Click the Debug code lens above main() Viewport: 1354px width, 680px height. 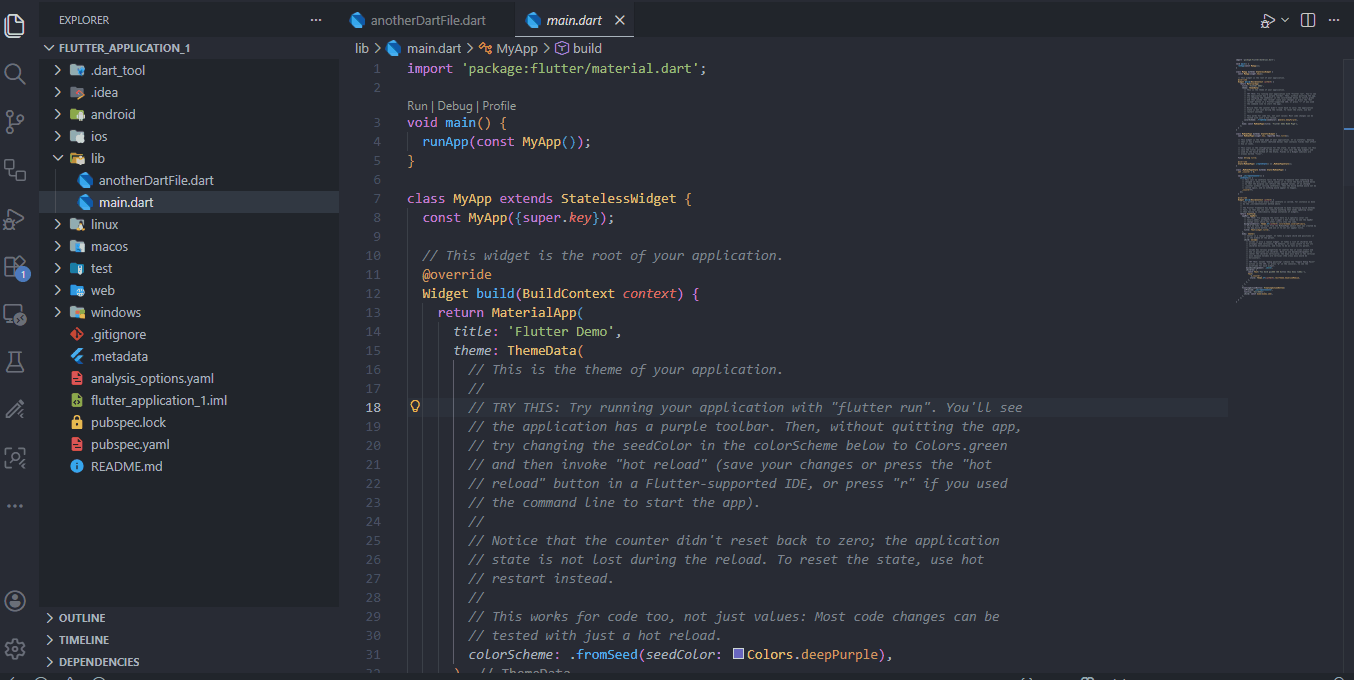[x=454, y=106]
